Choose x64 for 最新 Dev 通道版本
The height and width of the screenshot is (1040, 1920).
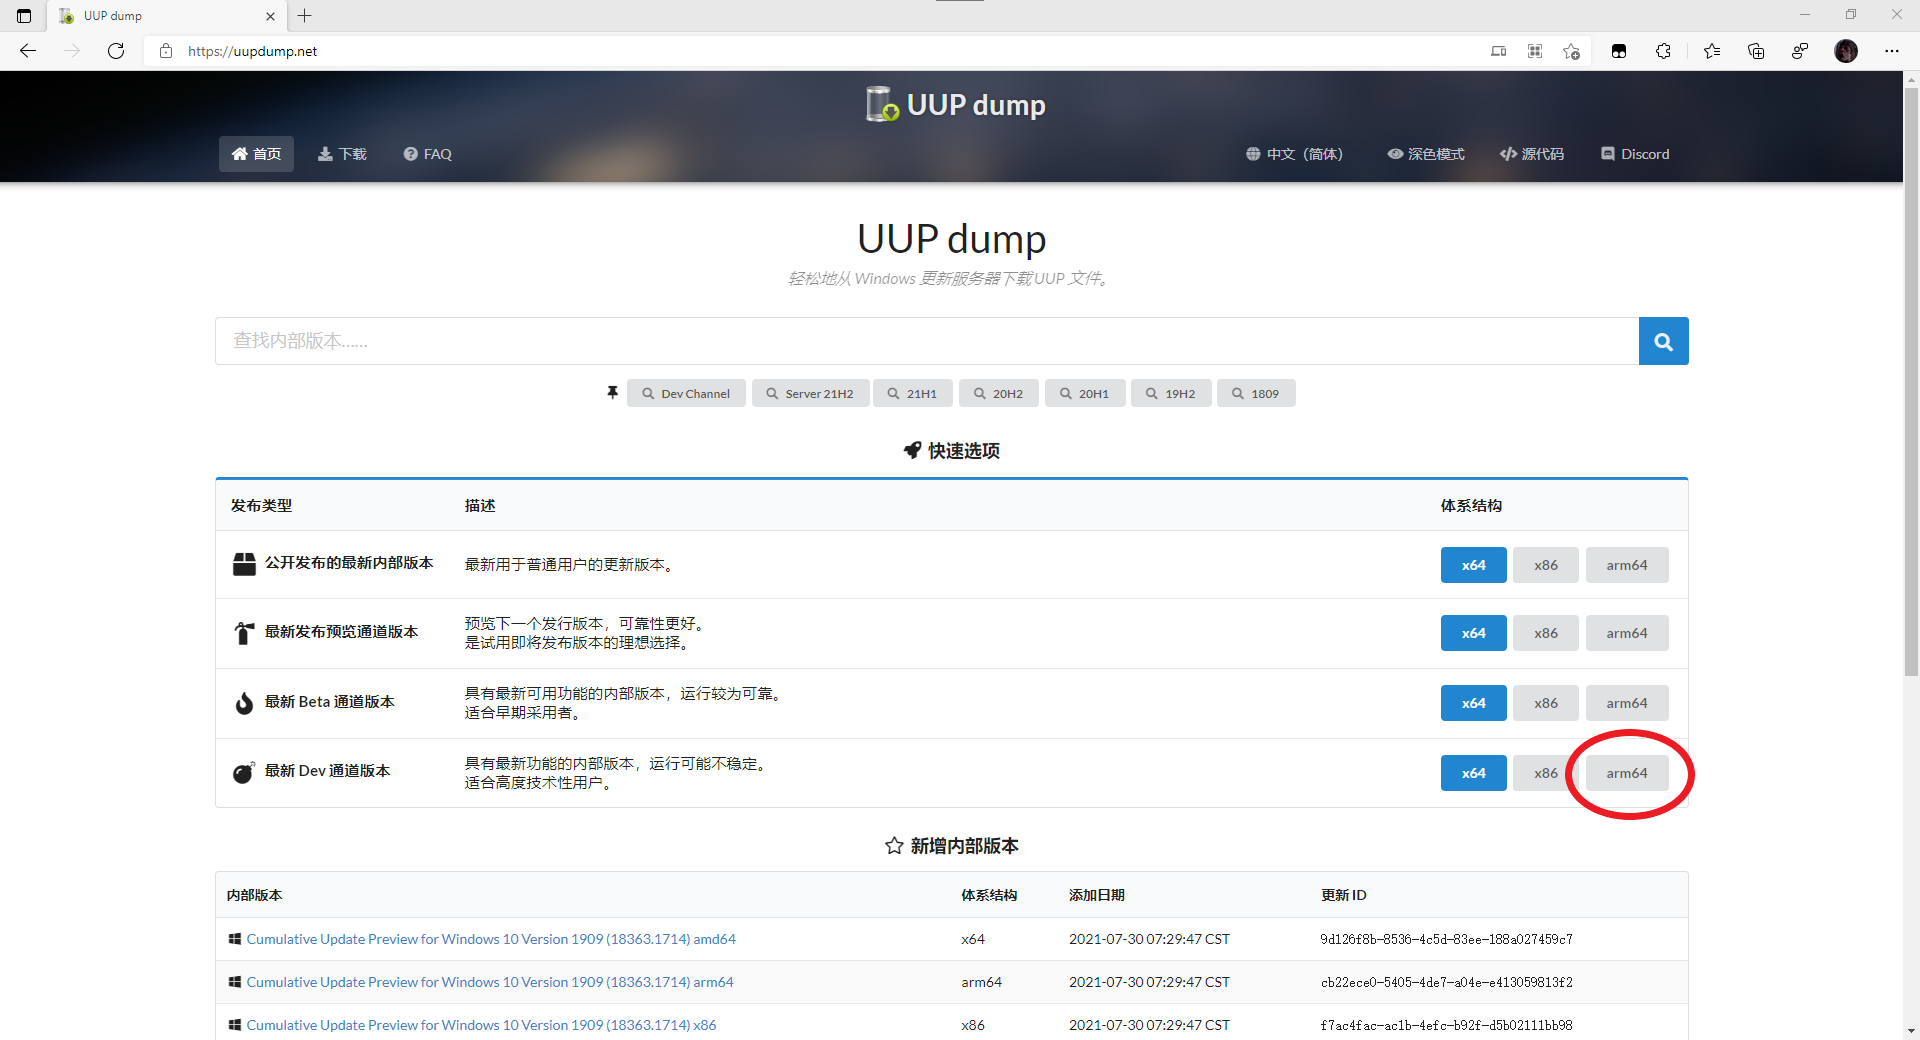(1473, 773)
